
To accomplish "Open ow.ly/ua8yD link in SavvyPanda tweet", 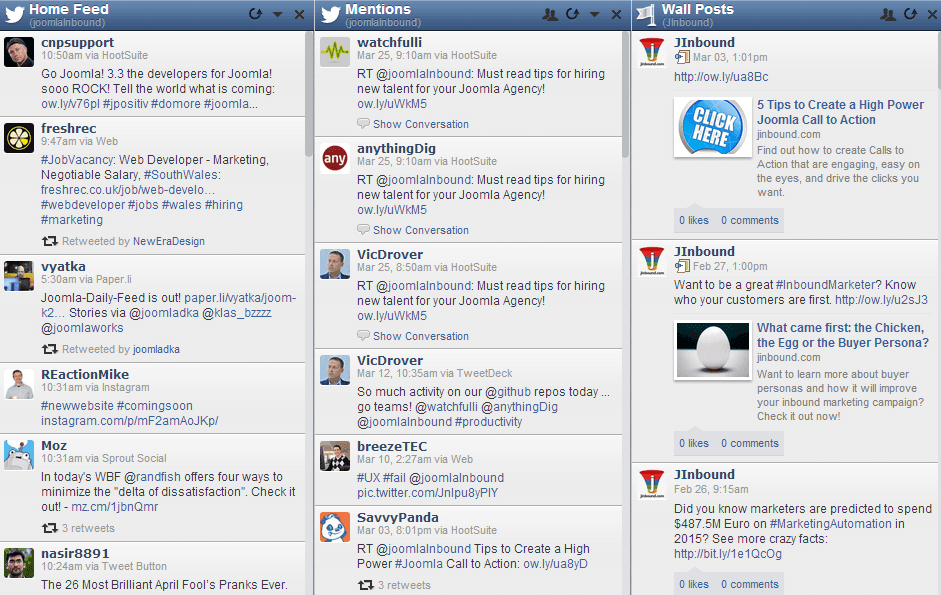I will [555, 564].
